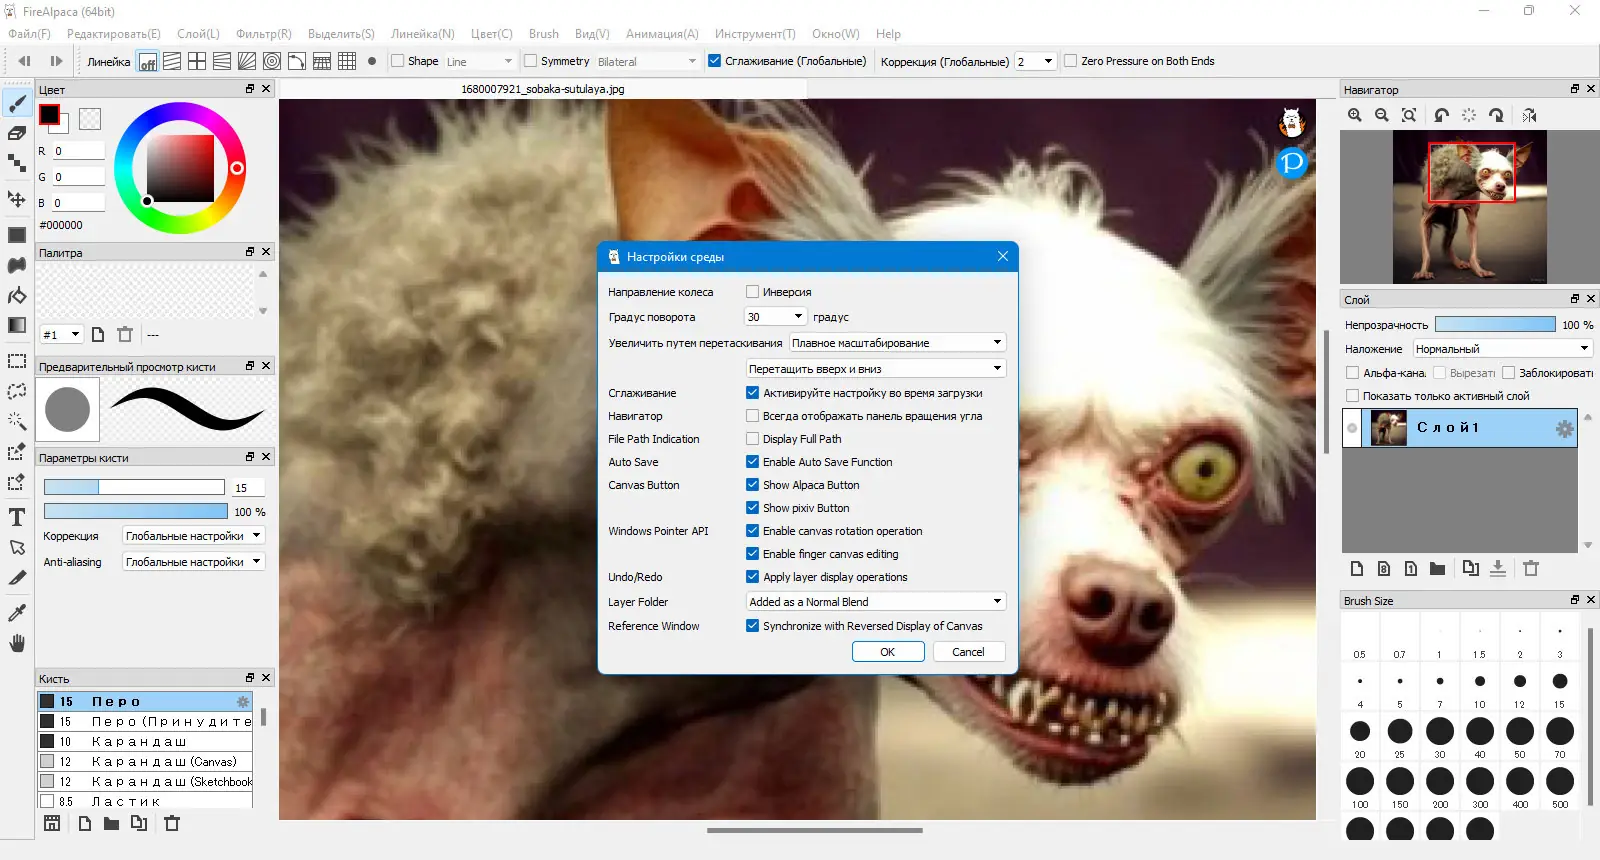Open the palette #1 dropdown
The width and height of the screenshot is (1600, 860).
point(61,334)
